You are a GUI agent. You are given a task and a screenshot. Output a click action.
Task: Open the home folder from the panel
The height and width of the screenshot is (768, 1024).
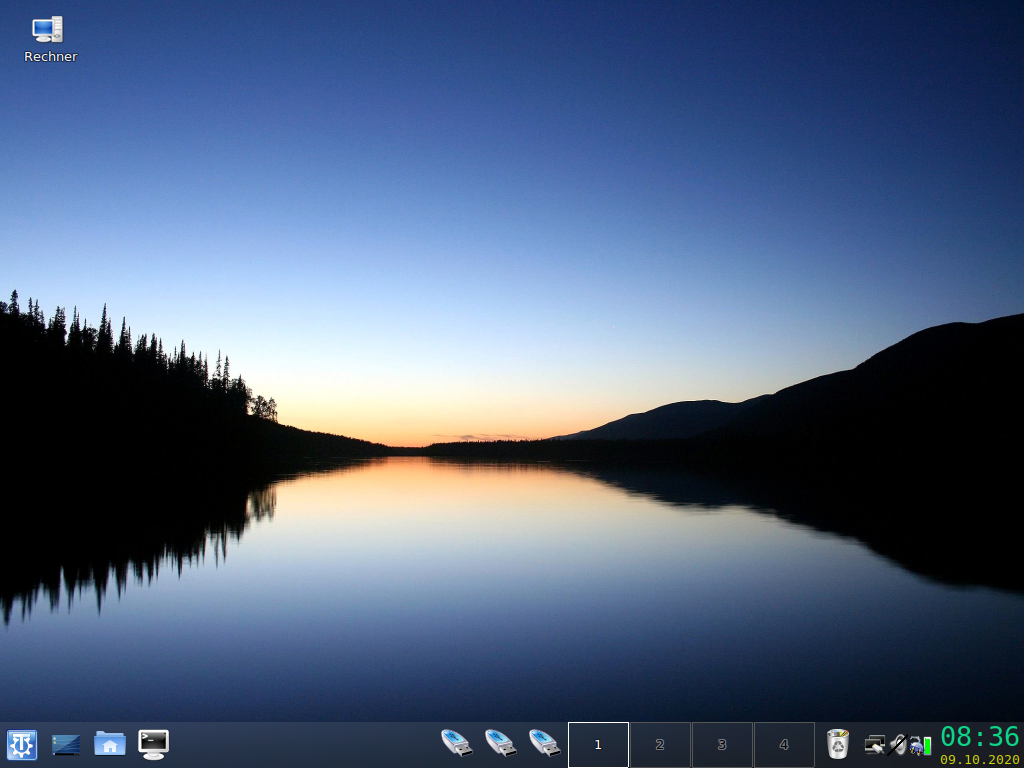110,744
